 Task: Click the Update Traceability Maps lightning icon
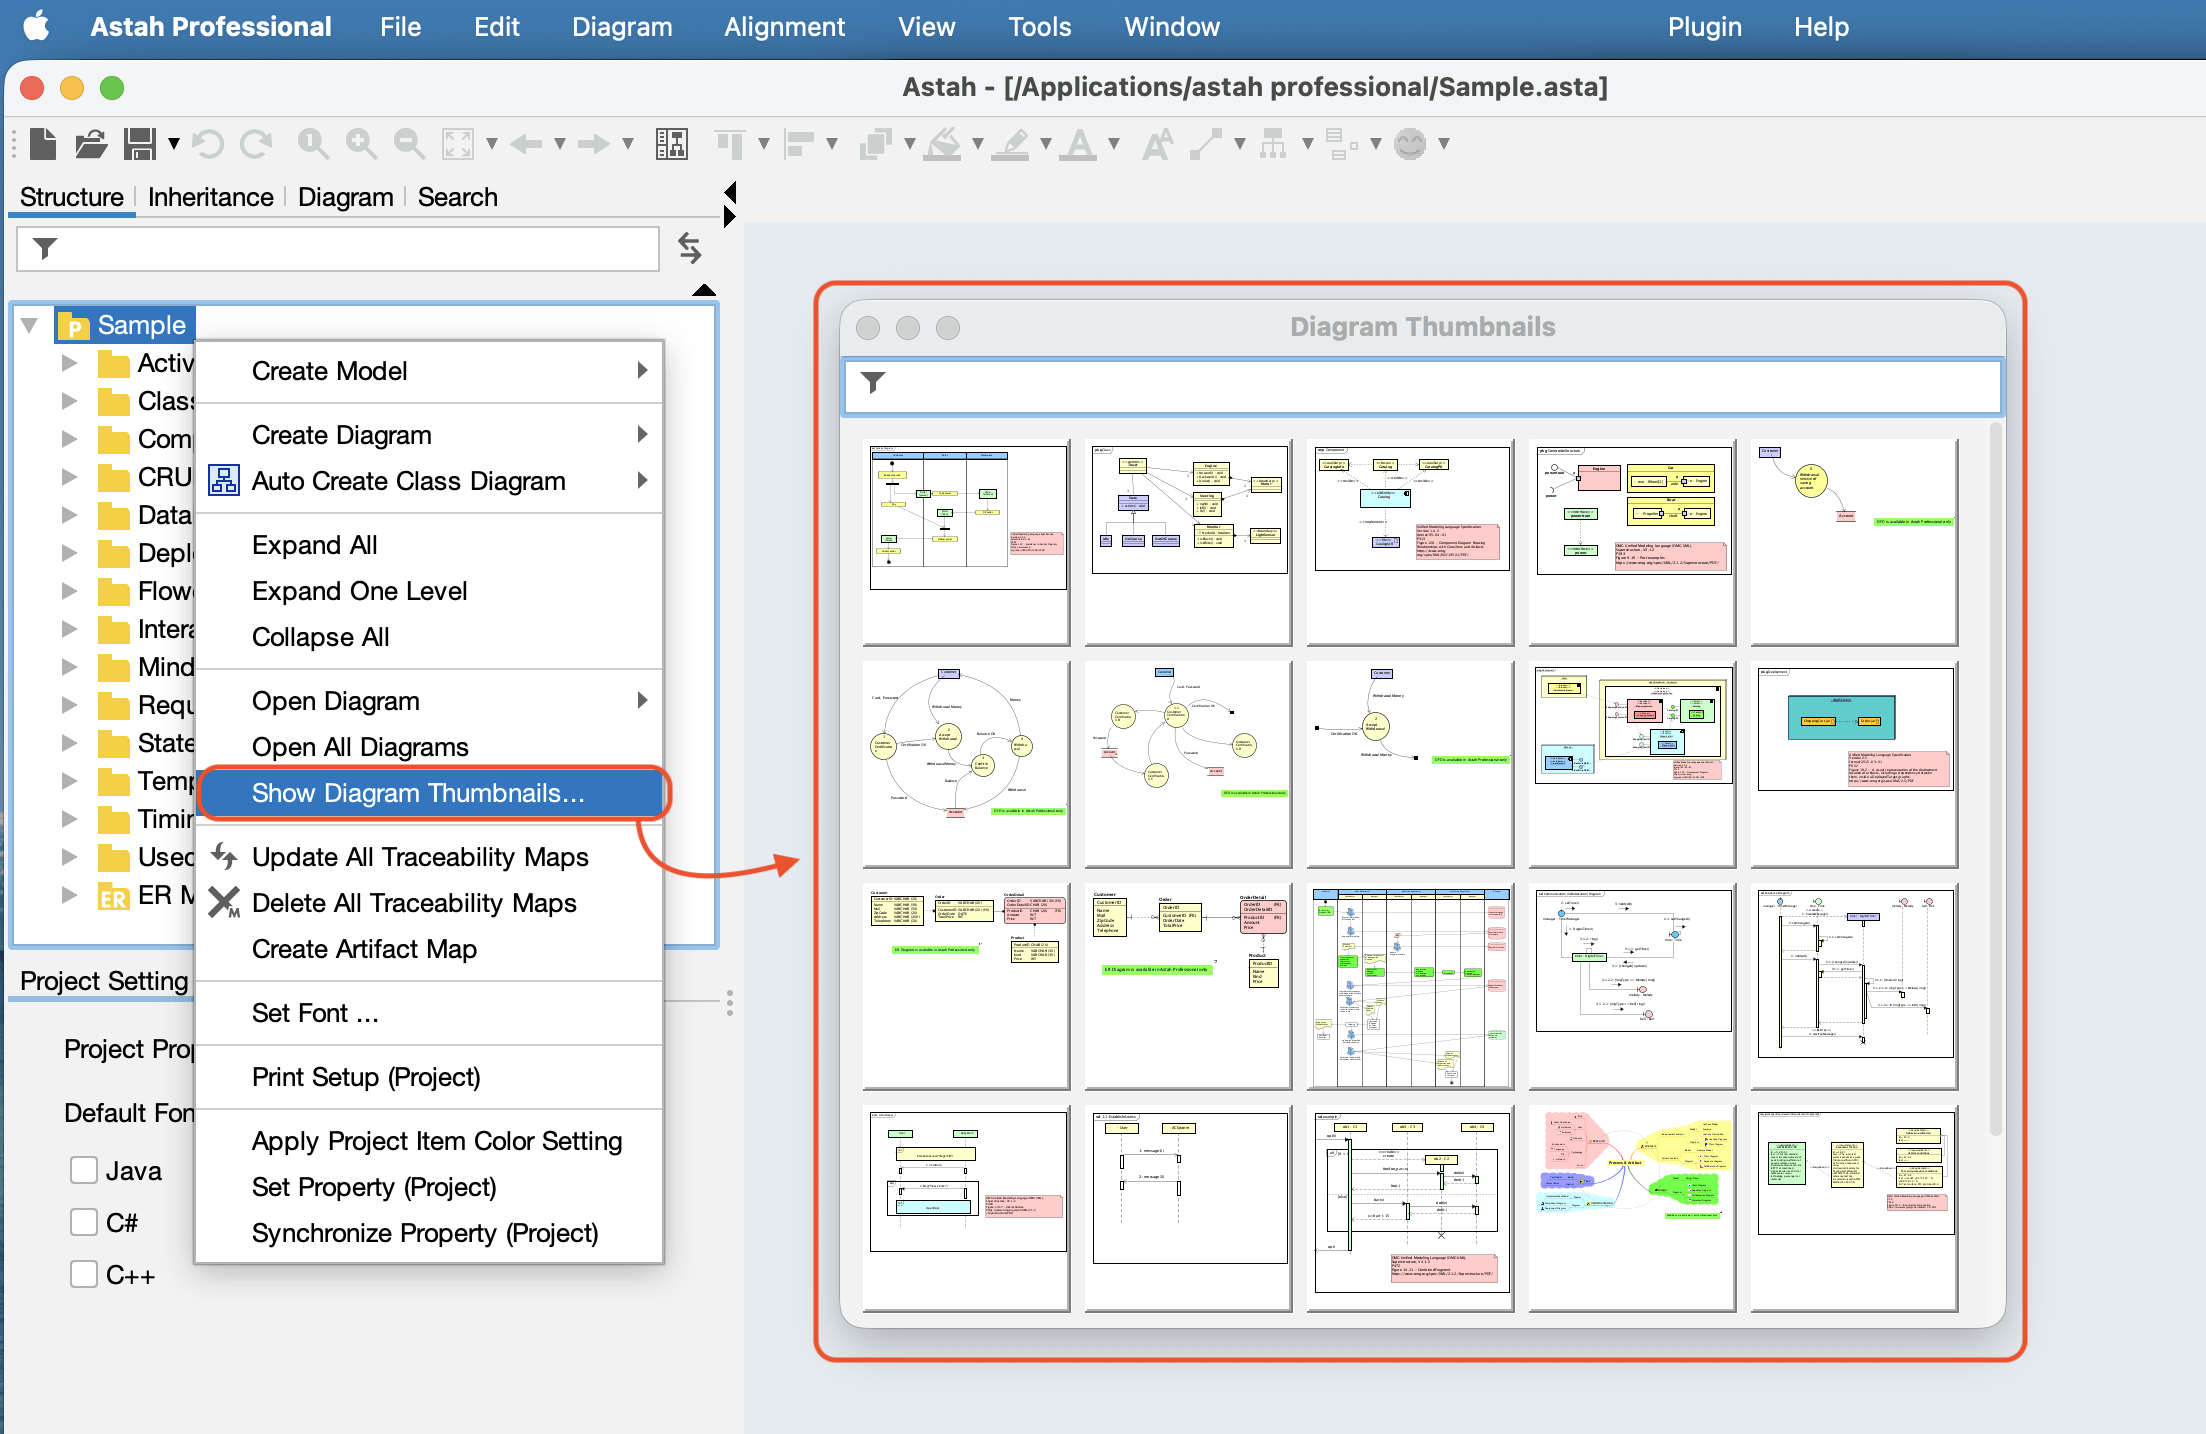coord(224,856)
